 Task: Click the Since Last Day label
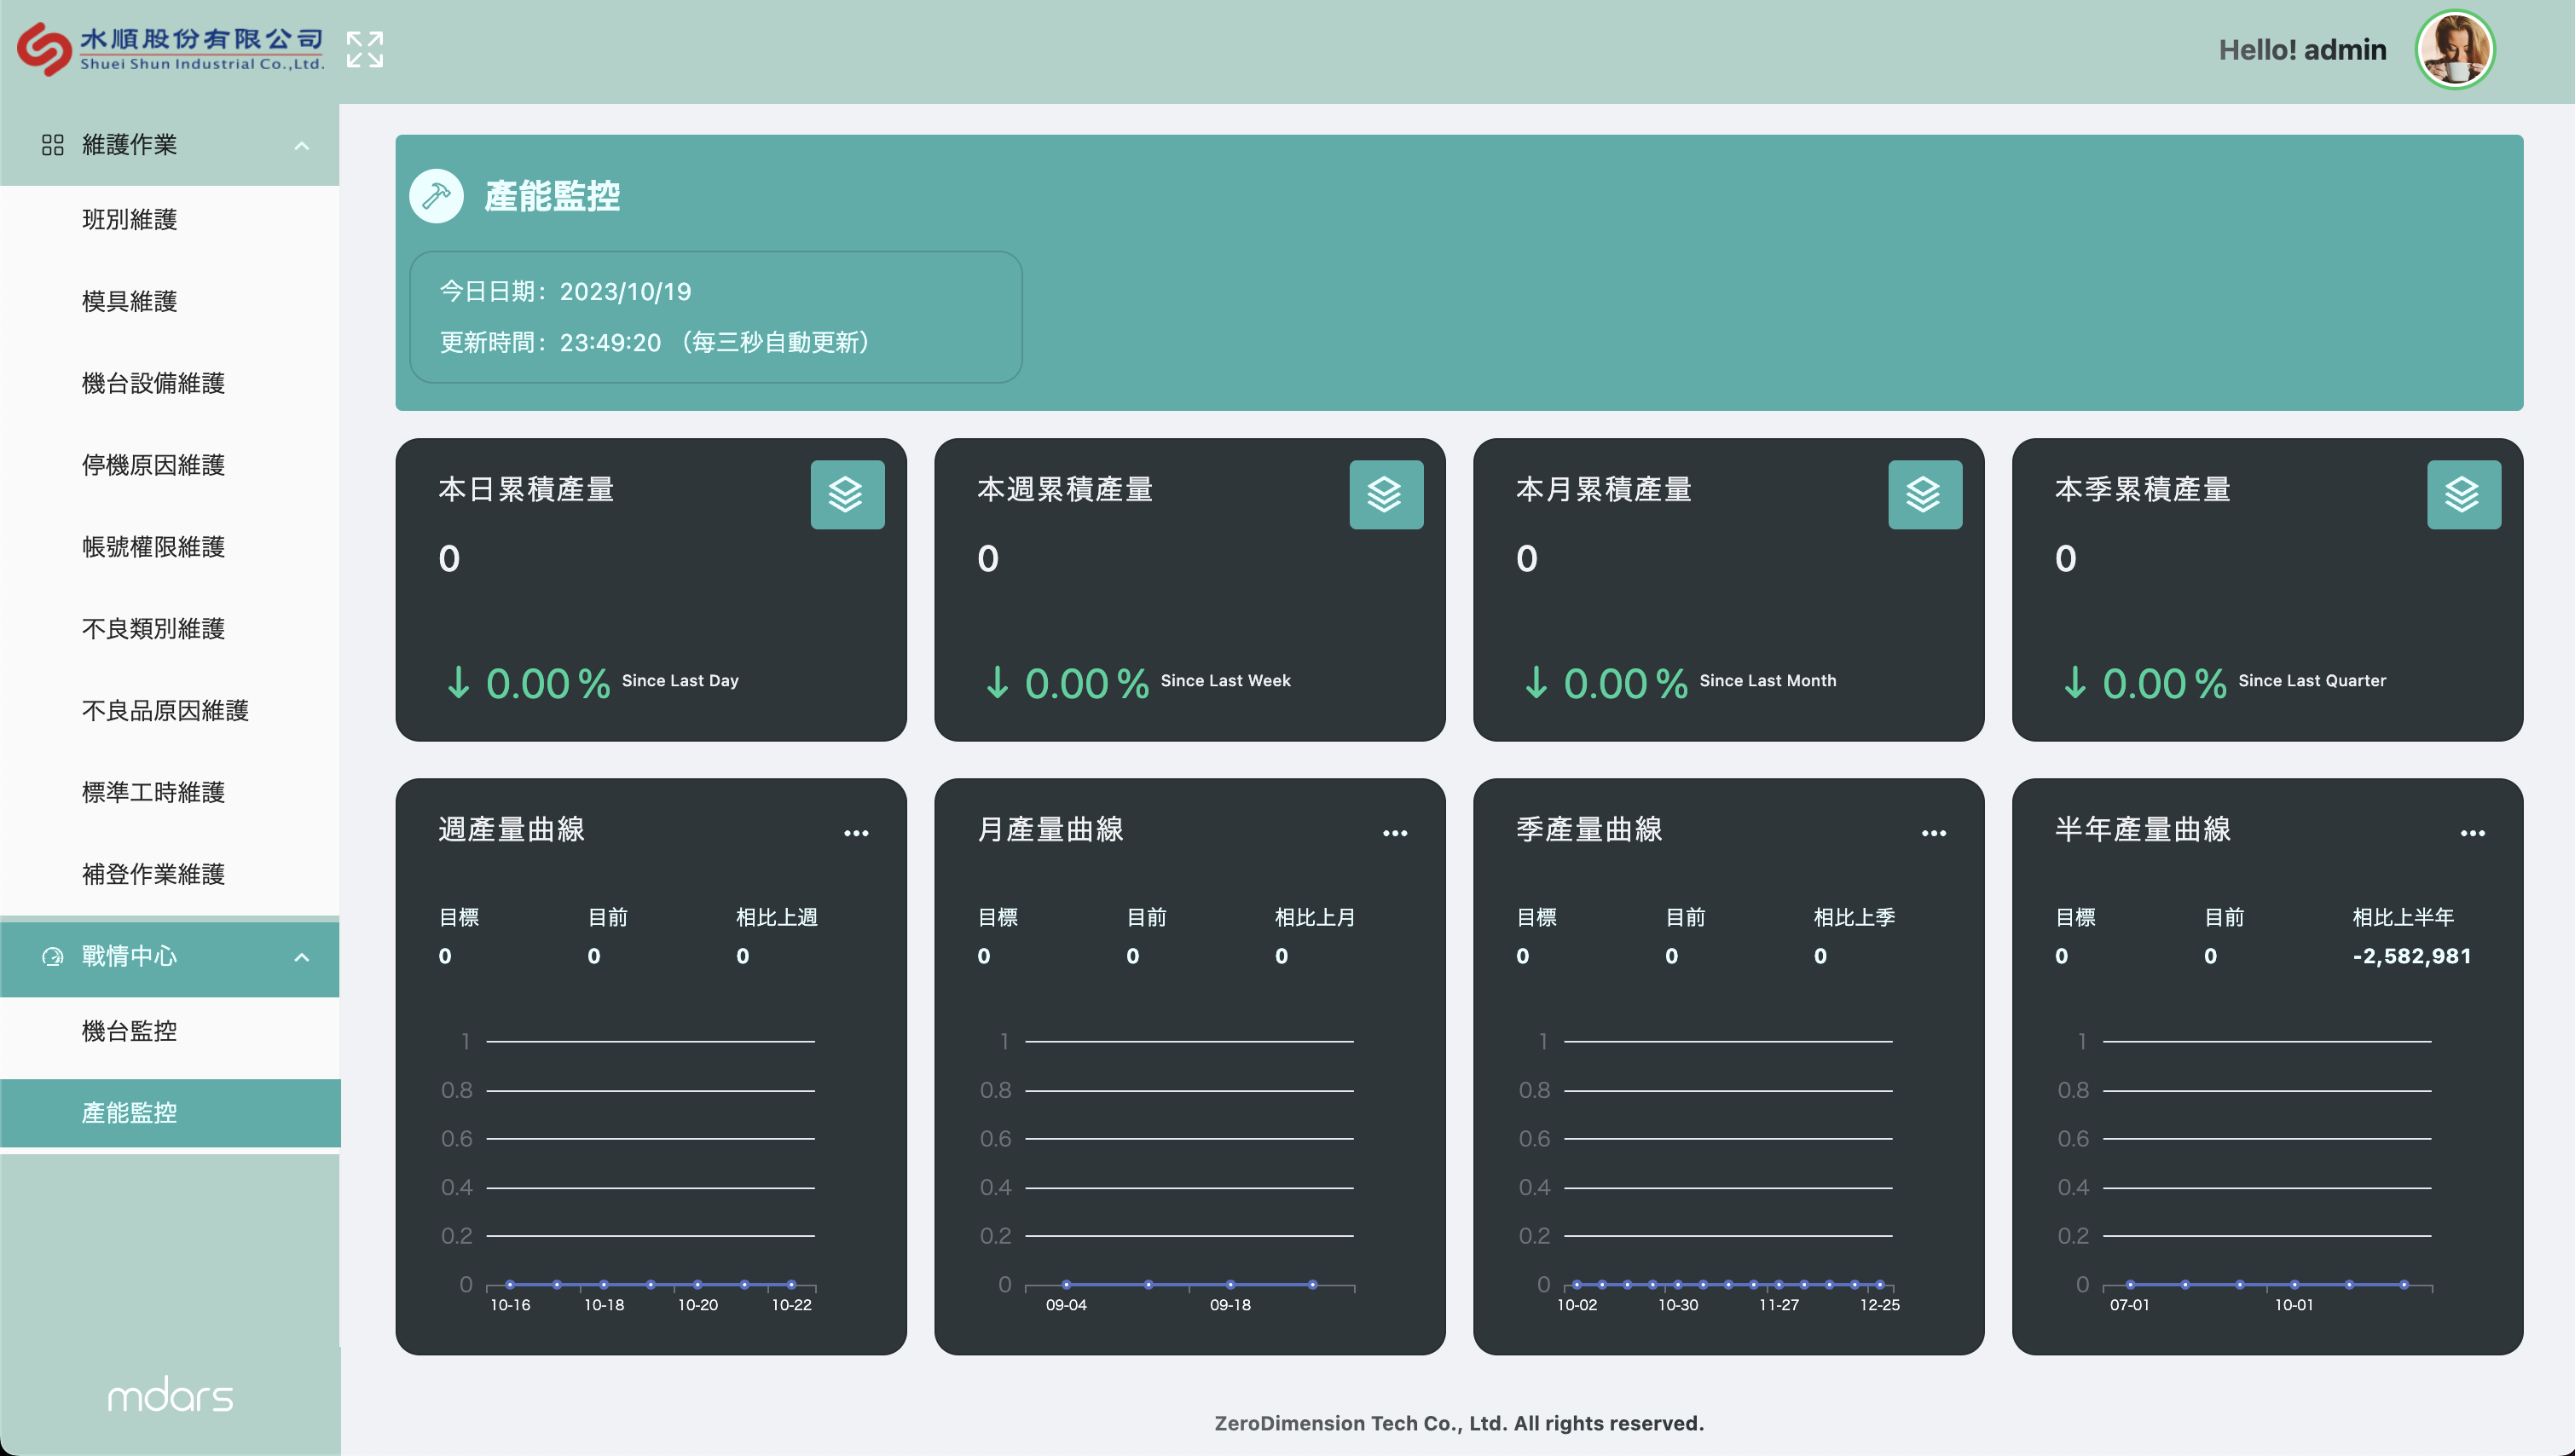680,681
